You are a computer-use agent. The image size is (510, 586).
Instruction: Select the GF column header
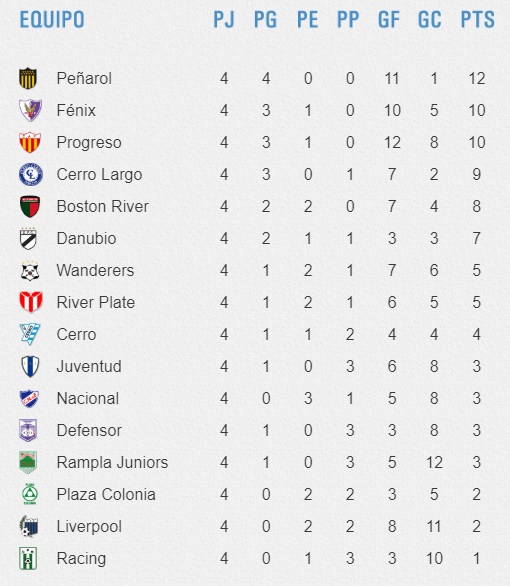click(389, 19)
